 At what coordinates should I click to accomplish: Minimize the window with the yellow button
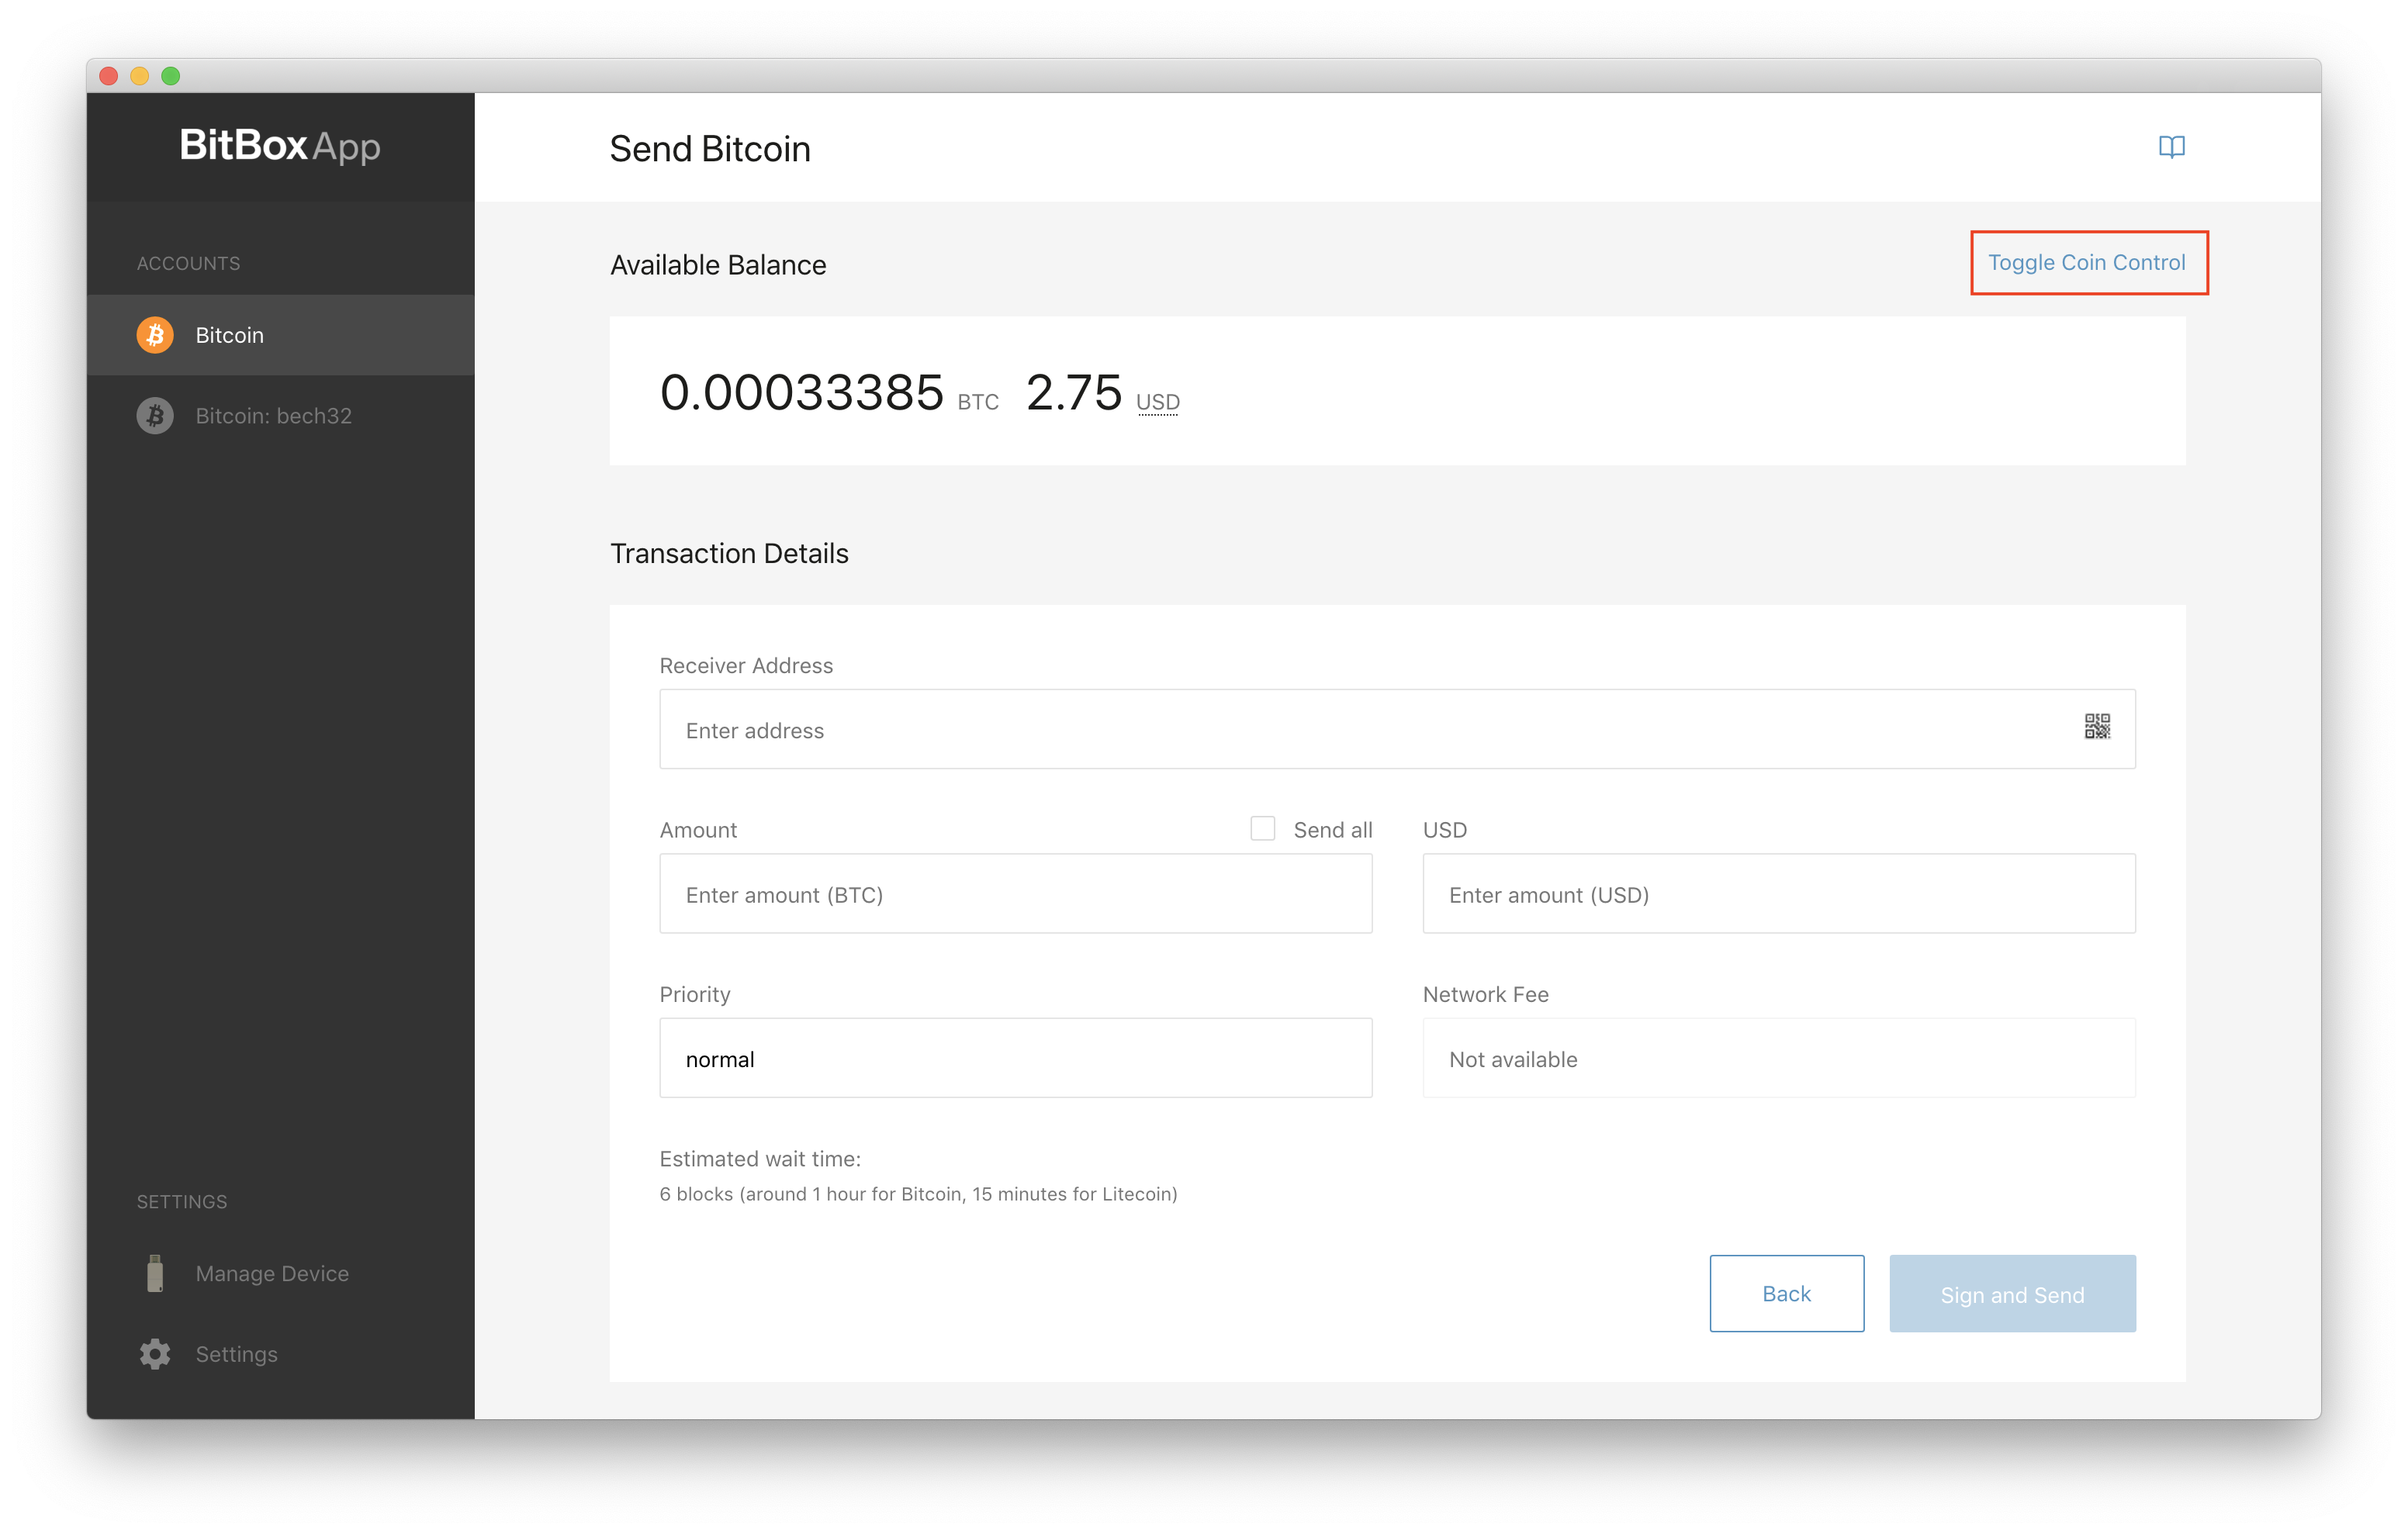tap(140, 76)
